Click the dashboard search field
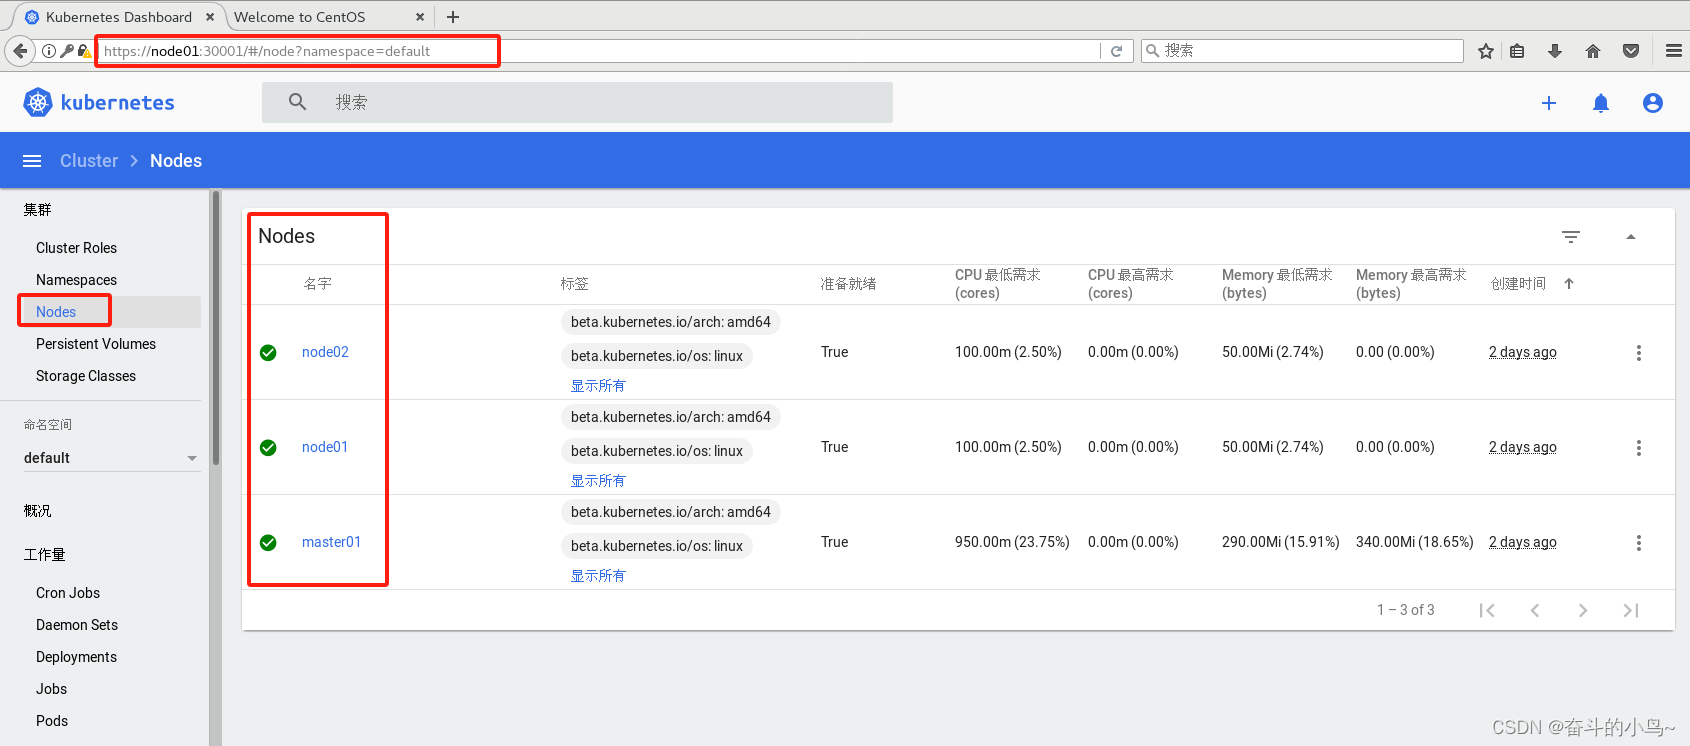Image resolution: width=1690 pixels, height=746 pixels. coord(577,102)
